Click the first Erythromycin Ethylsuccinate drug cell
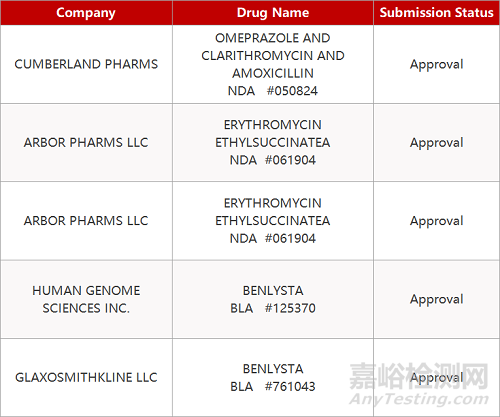The width and height of the screenshot is (500, 417). coord(273,143)
